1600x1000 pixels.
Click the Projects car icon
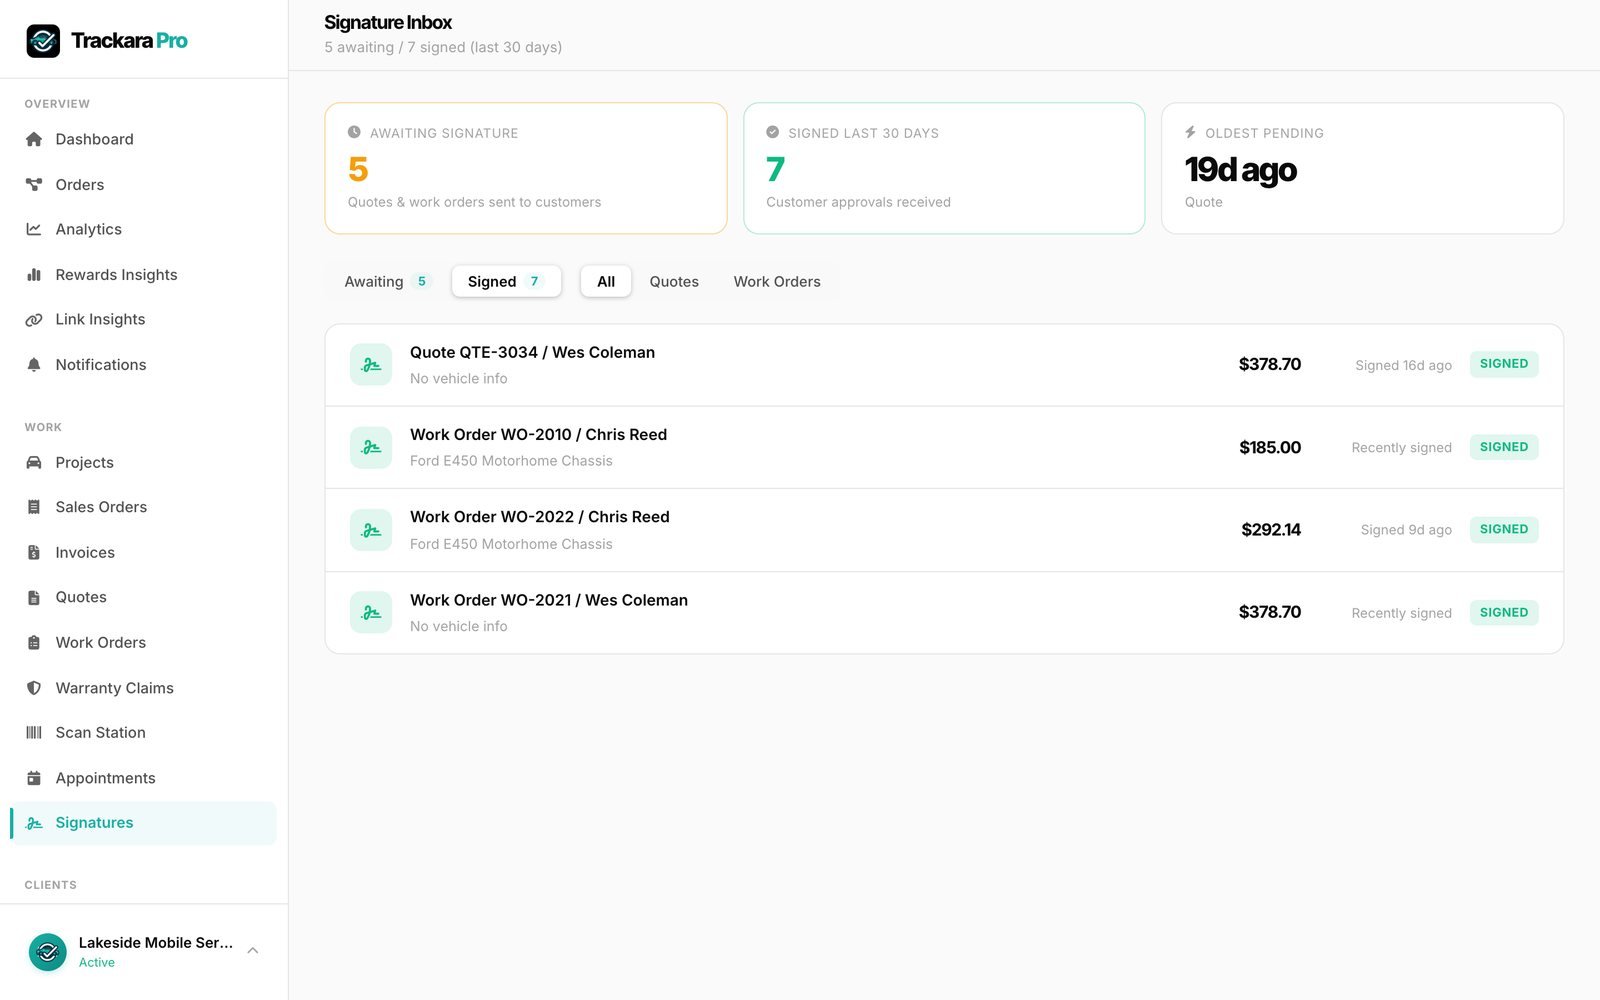coord(34,463)
